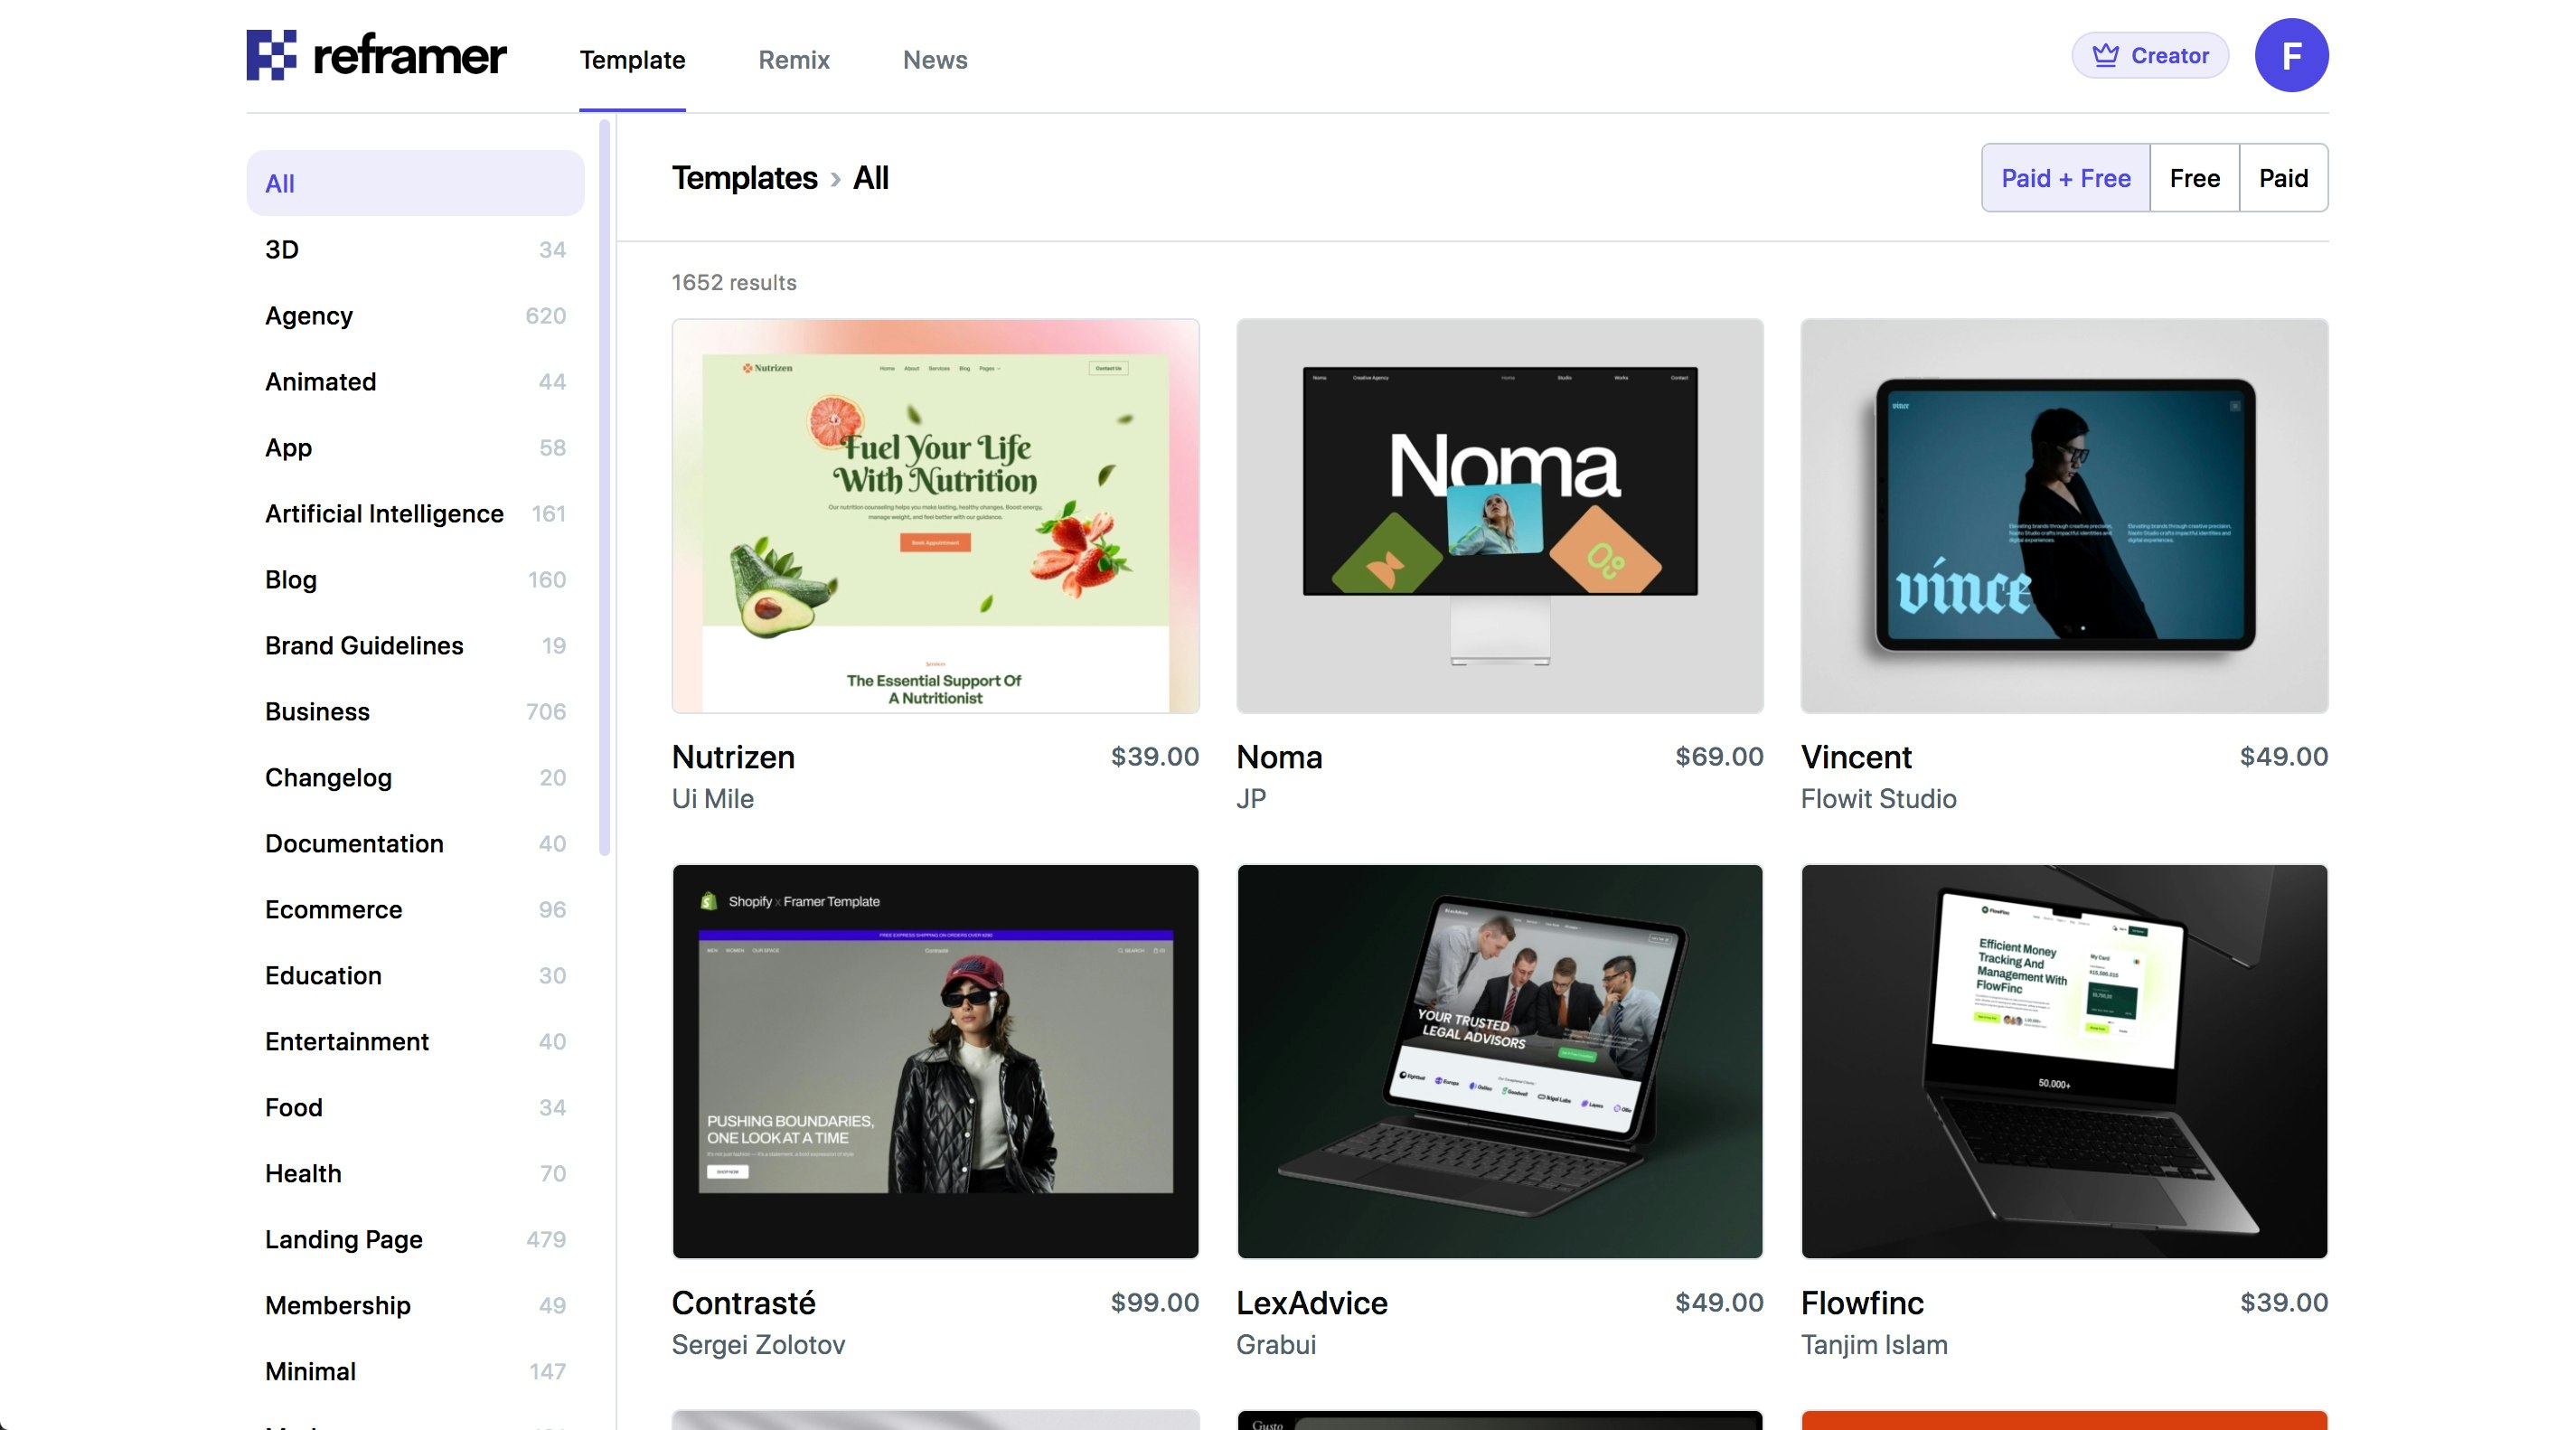Click the Noma template title
The height and width of the screenshot is (1430, 2576).
(1279, 757)
